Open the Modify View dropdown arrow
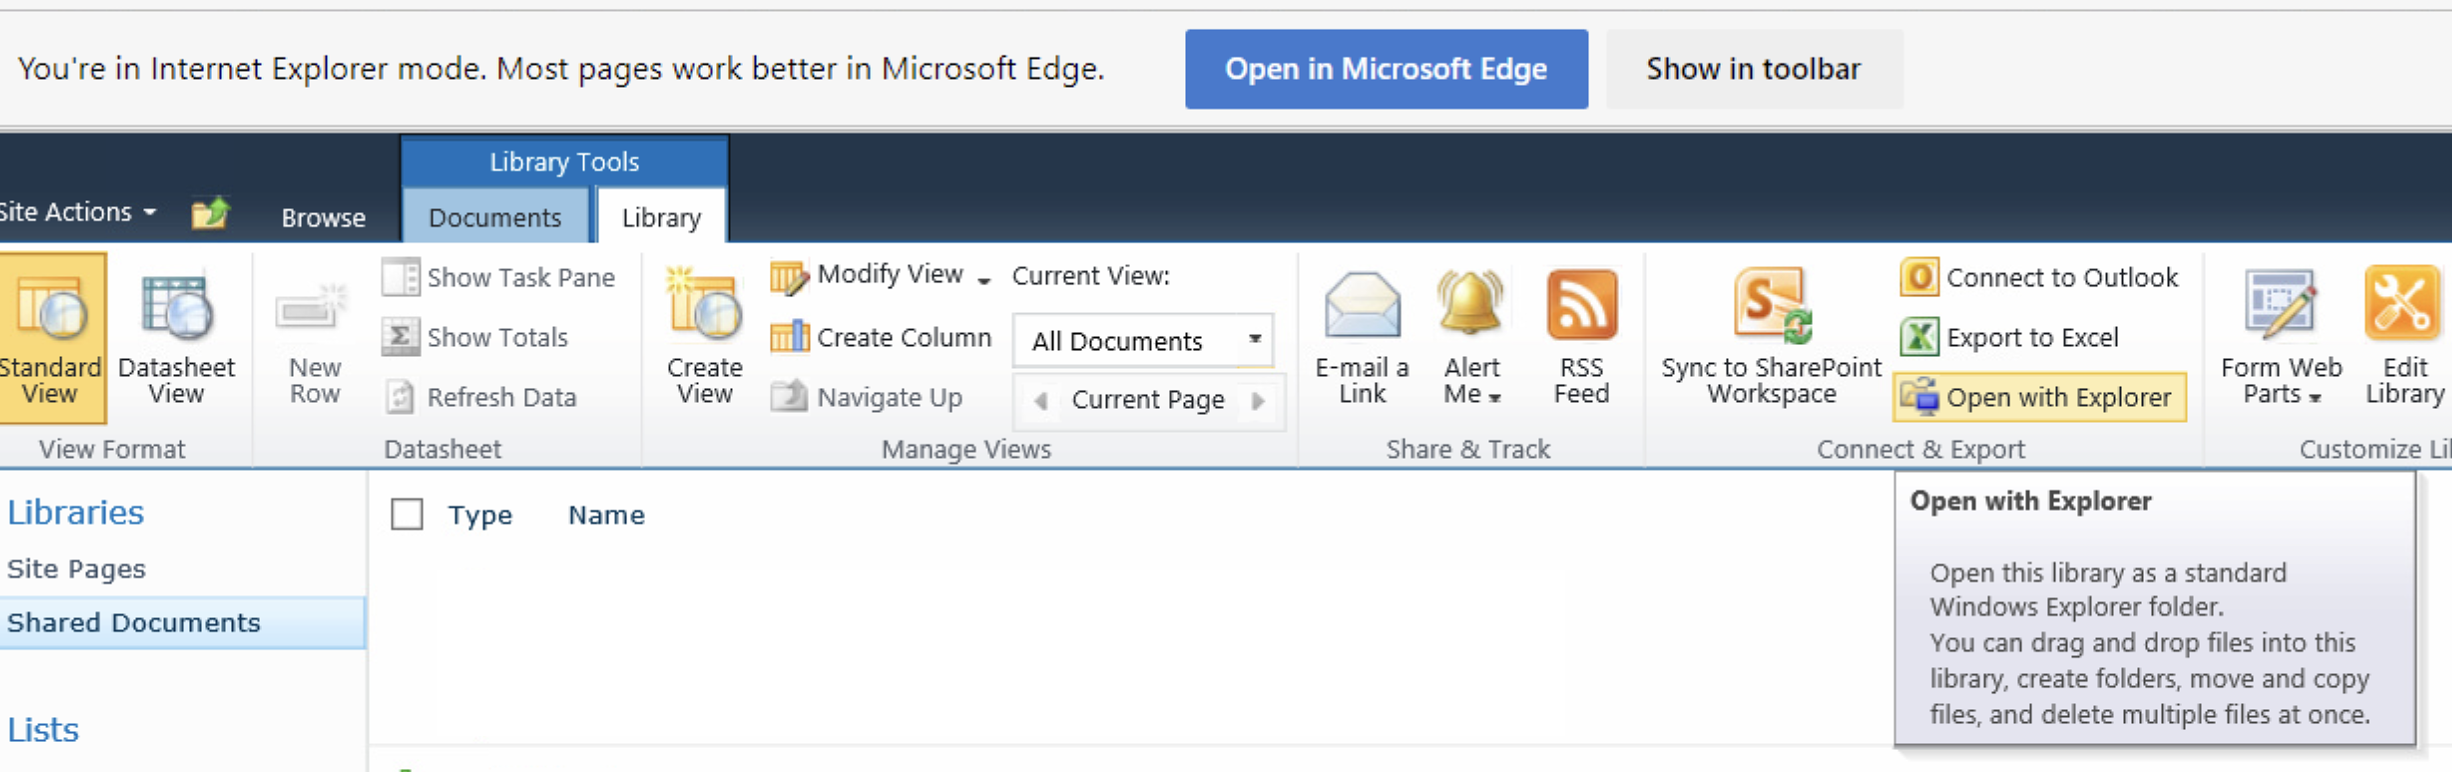 [x=984, y=279]
